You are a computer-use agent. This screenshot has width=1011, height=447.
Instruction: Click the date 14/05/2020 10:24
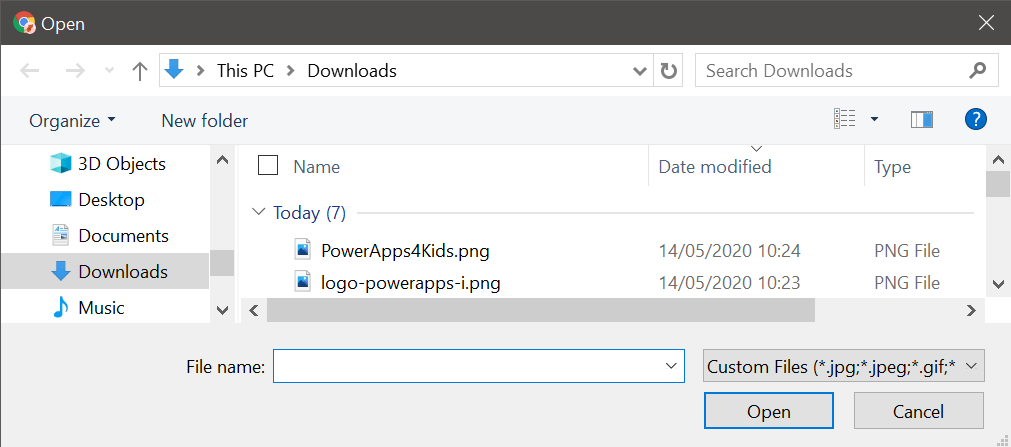coord(729,250)
